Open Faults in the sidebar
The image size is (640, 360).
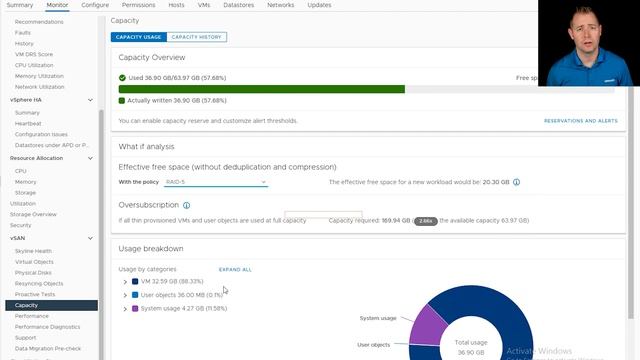coord(23,33)
